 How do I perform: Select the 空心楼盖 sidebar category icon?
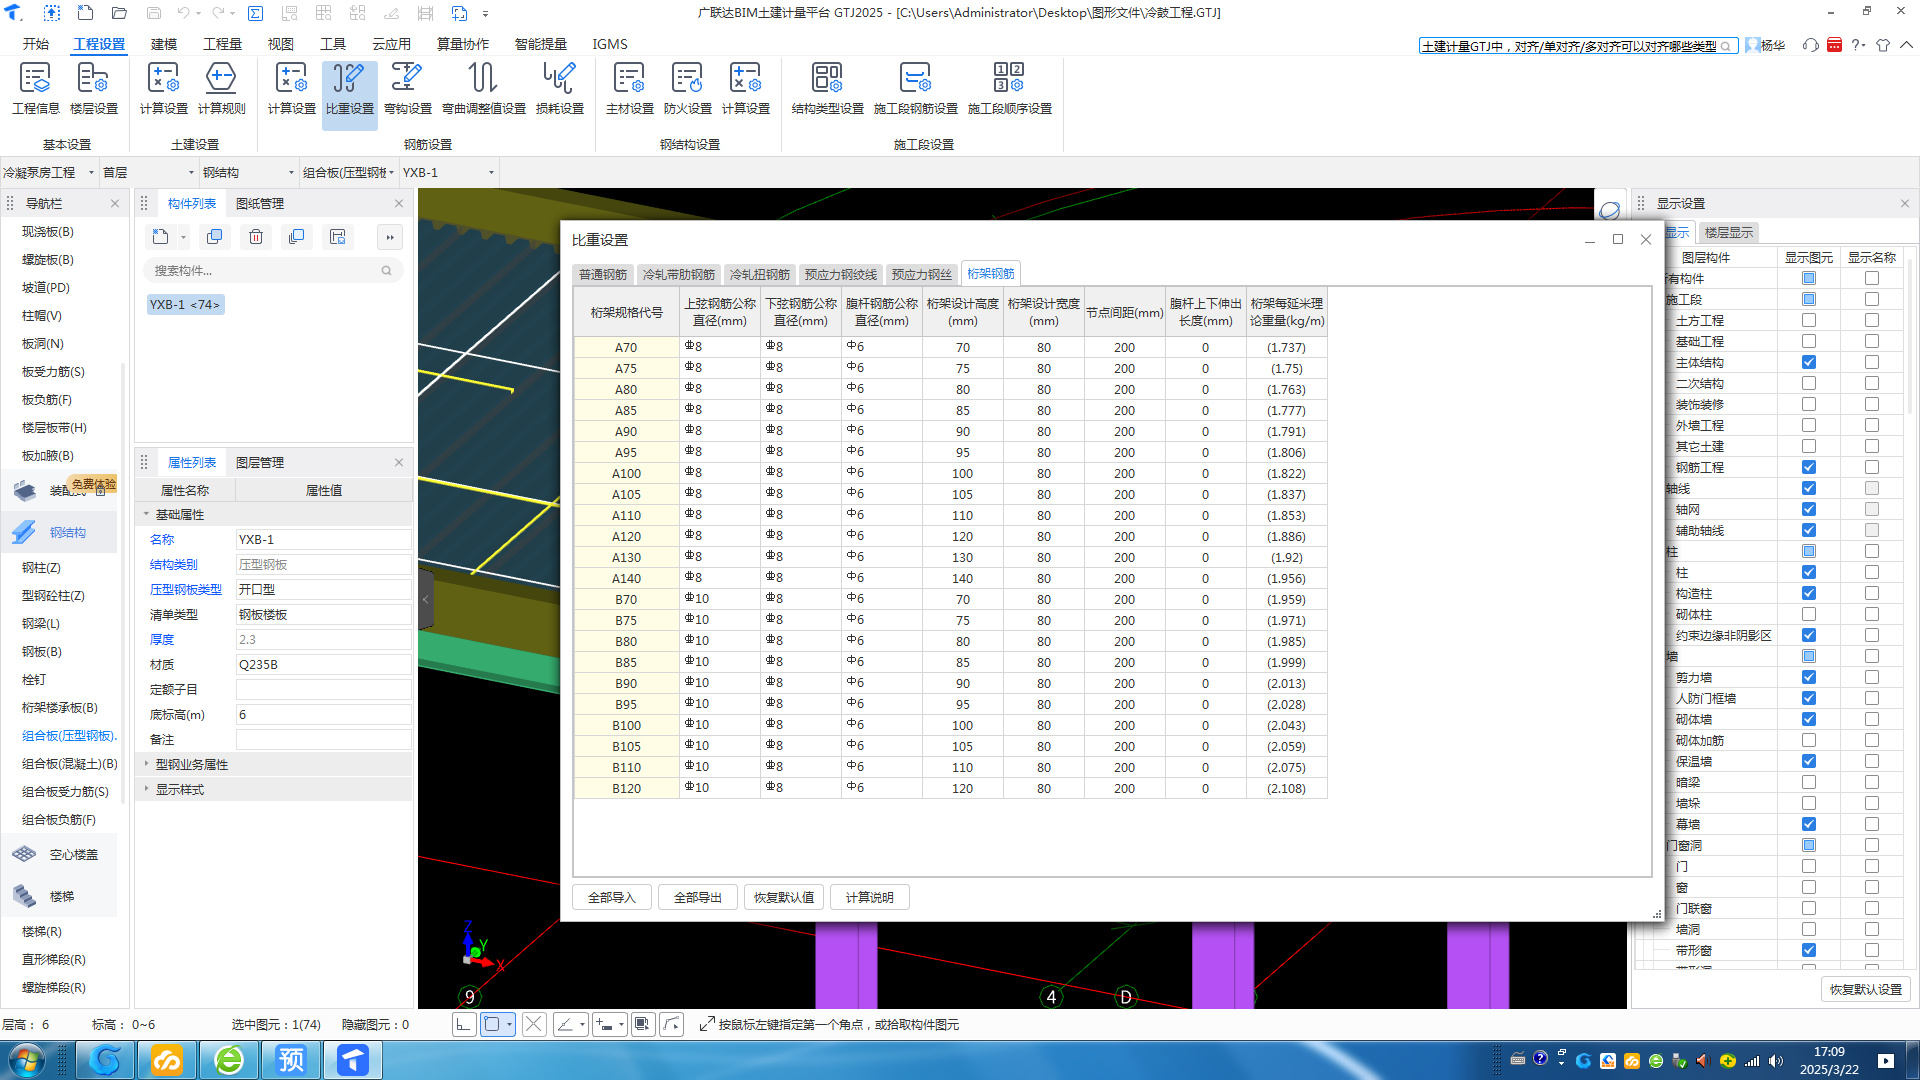coord(24,854)
